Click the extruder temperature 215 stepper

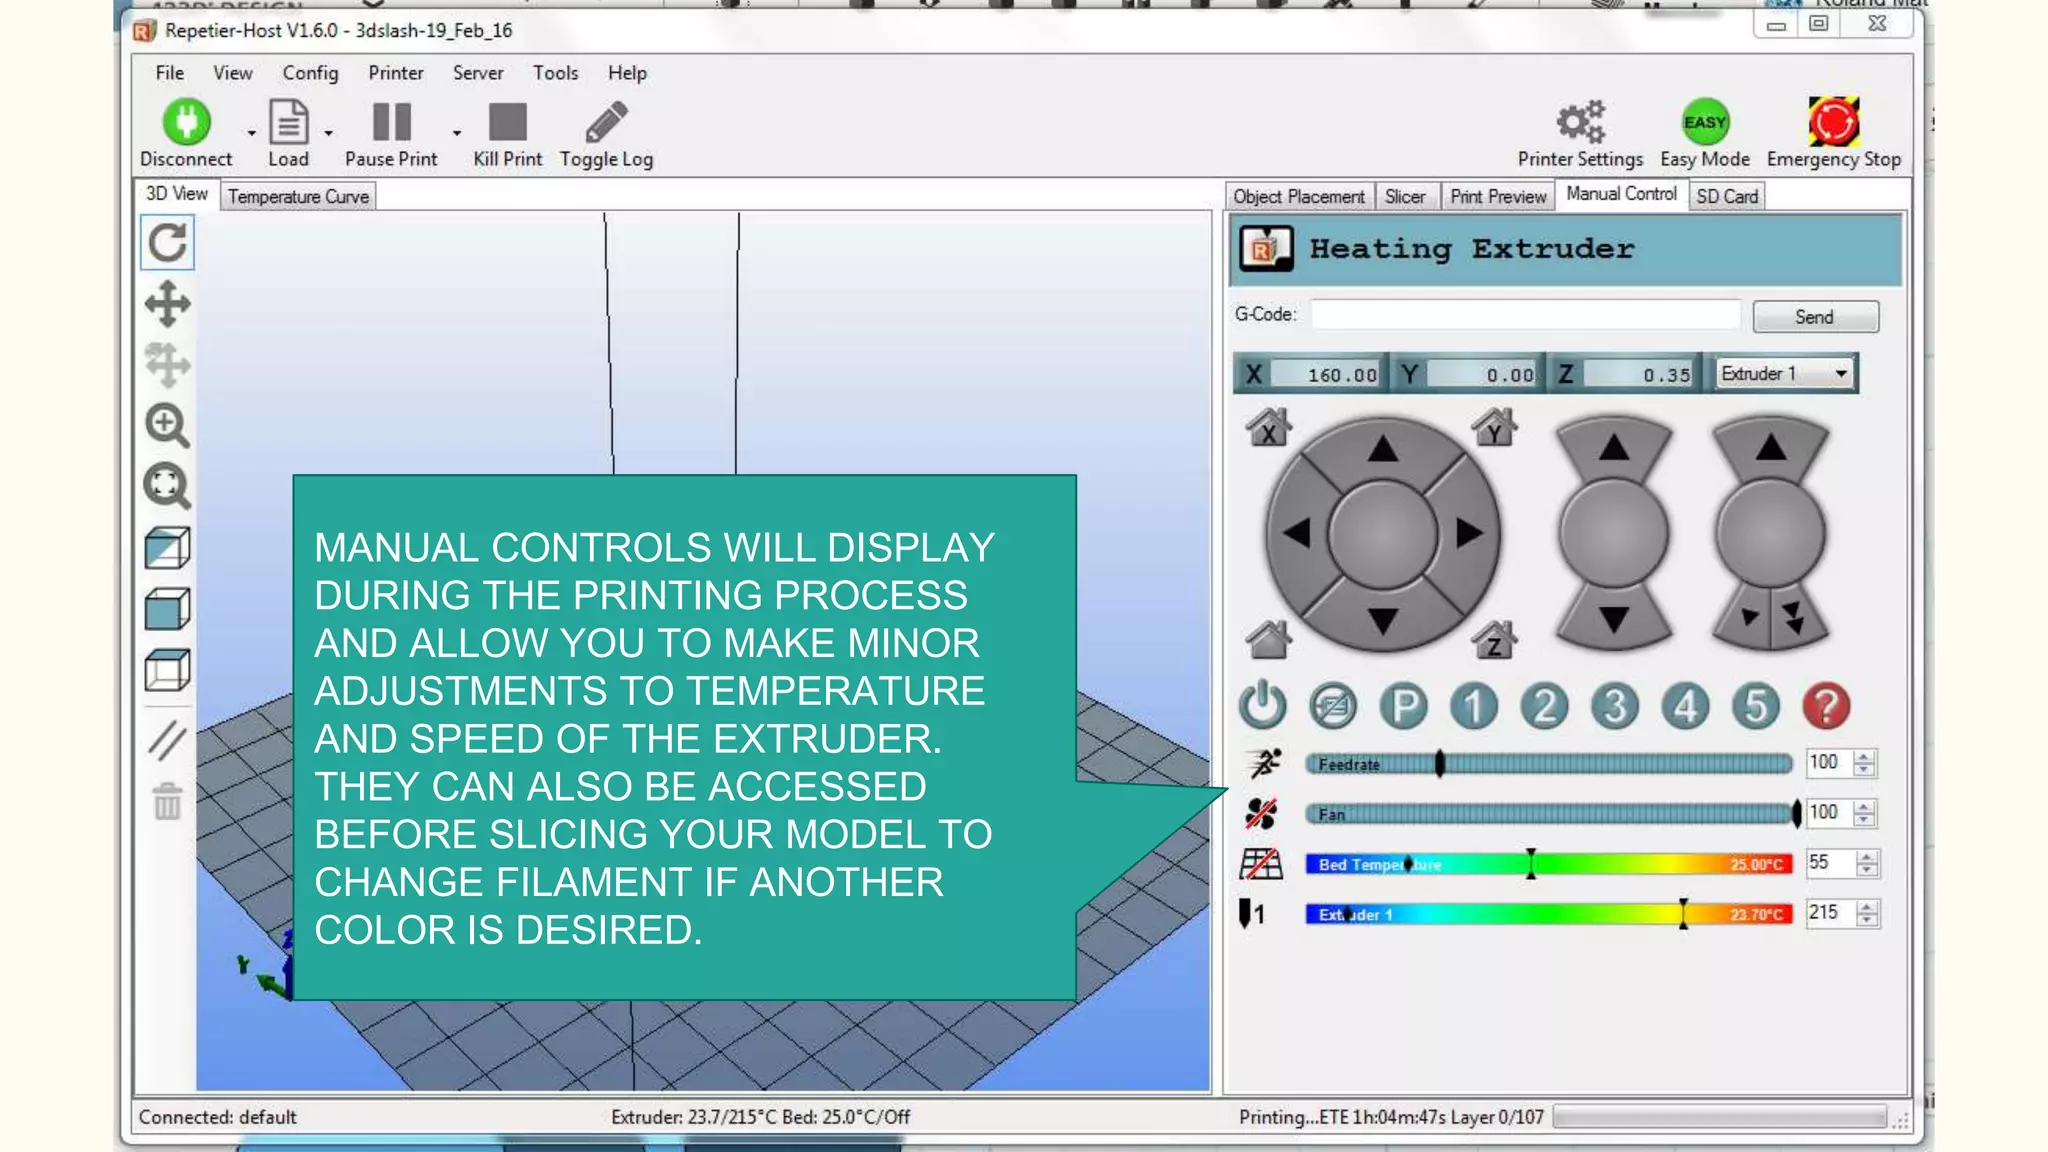click(1866, 913)
